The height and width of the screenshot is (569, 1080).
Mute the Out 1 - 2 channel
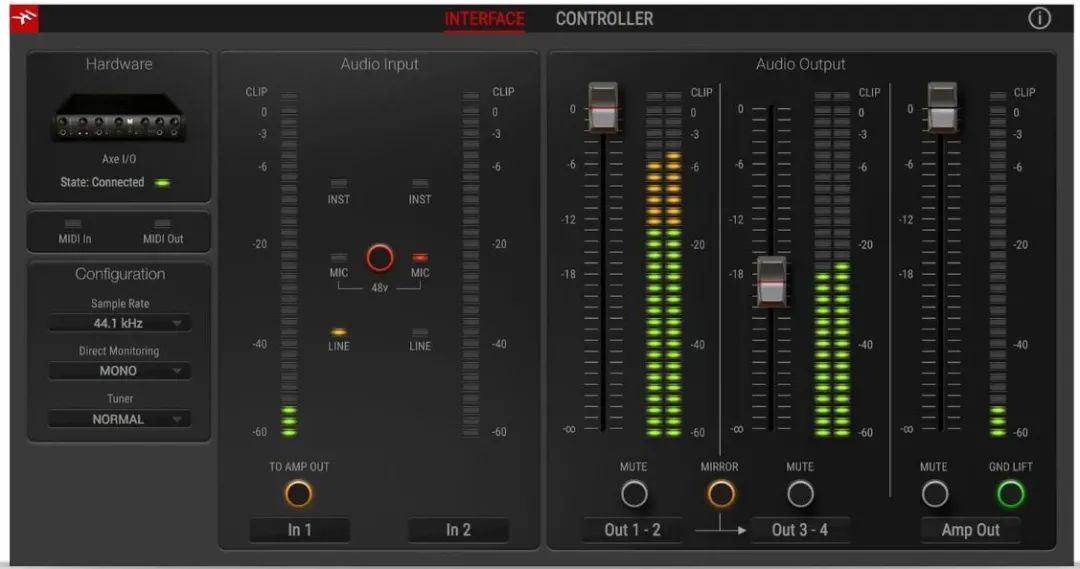click(634, 494)
